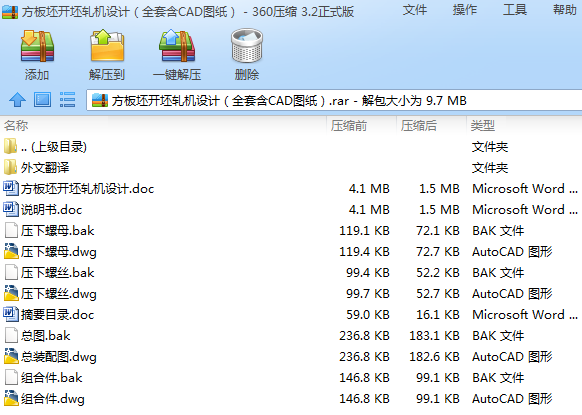The height and width of the screenshot is (415, 582).
Task: Click 183.1 KB compressed size of 总图.bak
Action: click(434, 336)
